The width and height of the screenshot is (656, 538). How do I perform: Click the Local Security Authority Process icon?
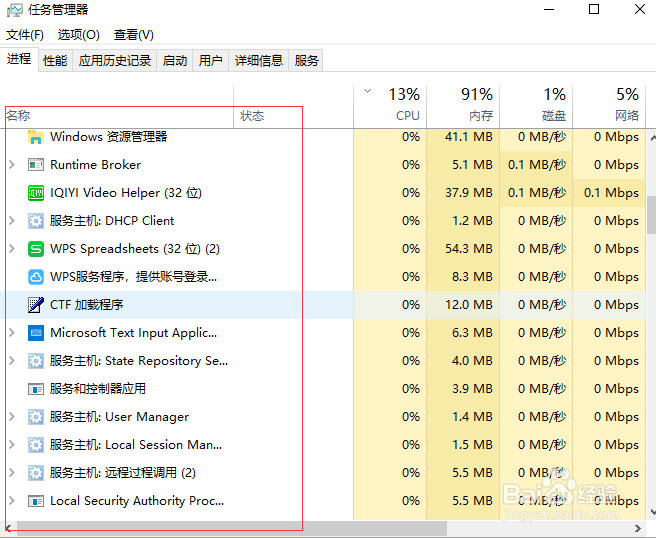point(36,501)
